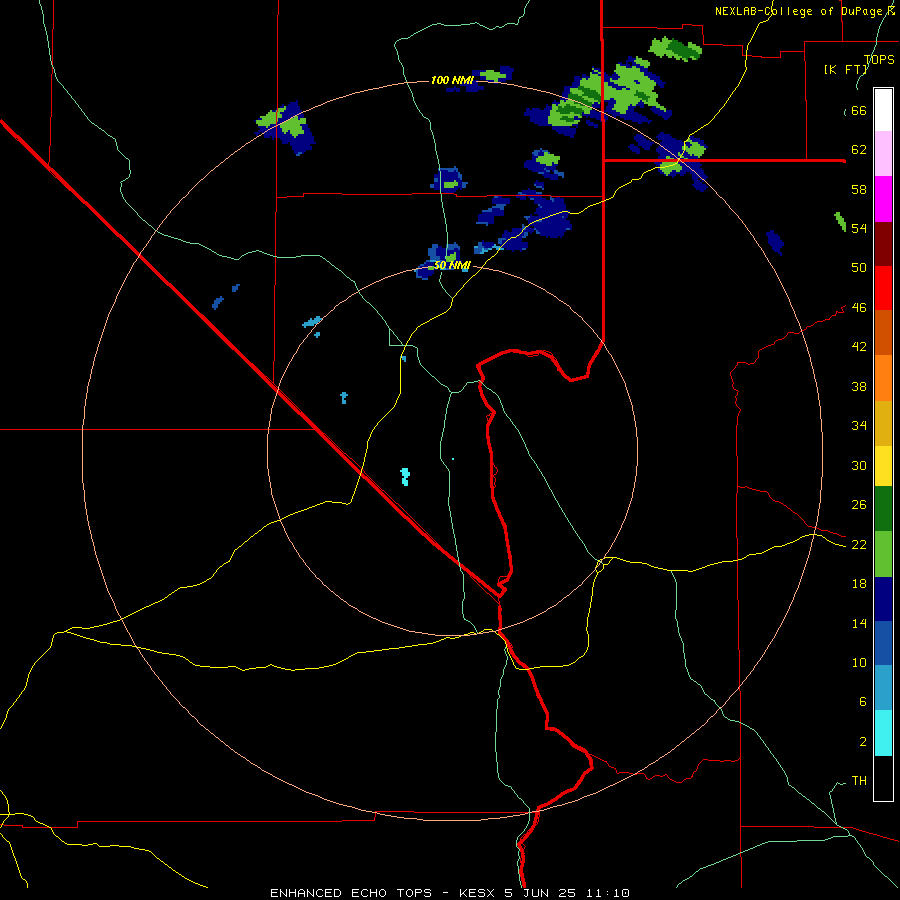Click the 100 NMI range ring label
The height and width of the screenshot is (900, 900).
click(452, 80)
